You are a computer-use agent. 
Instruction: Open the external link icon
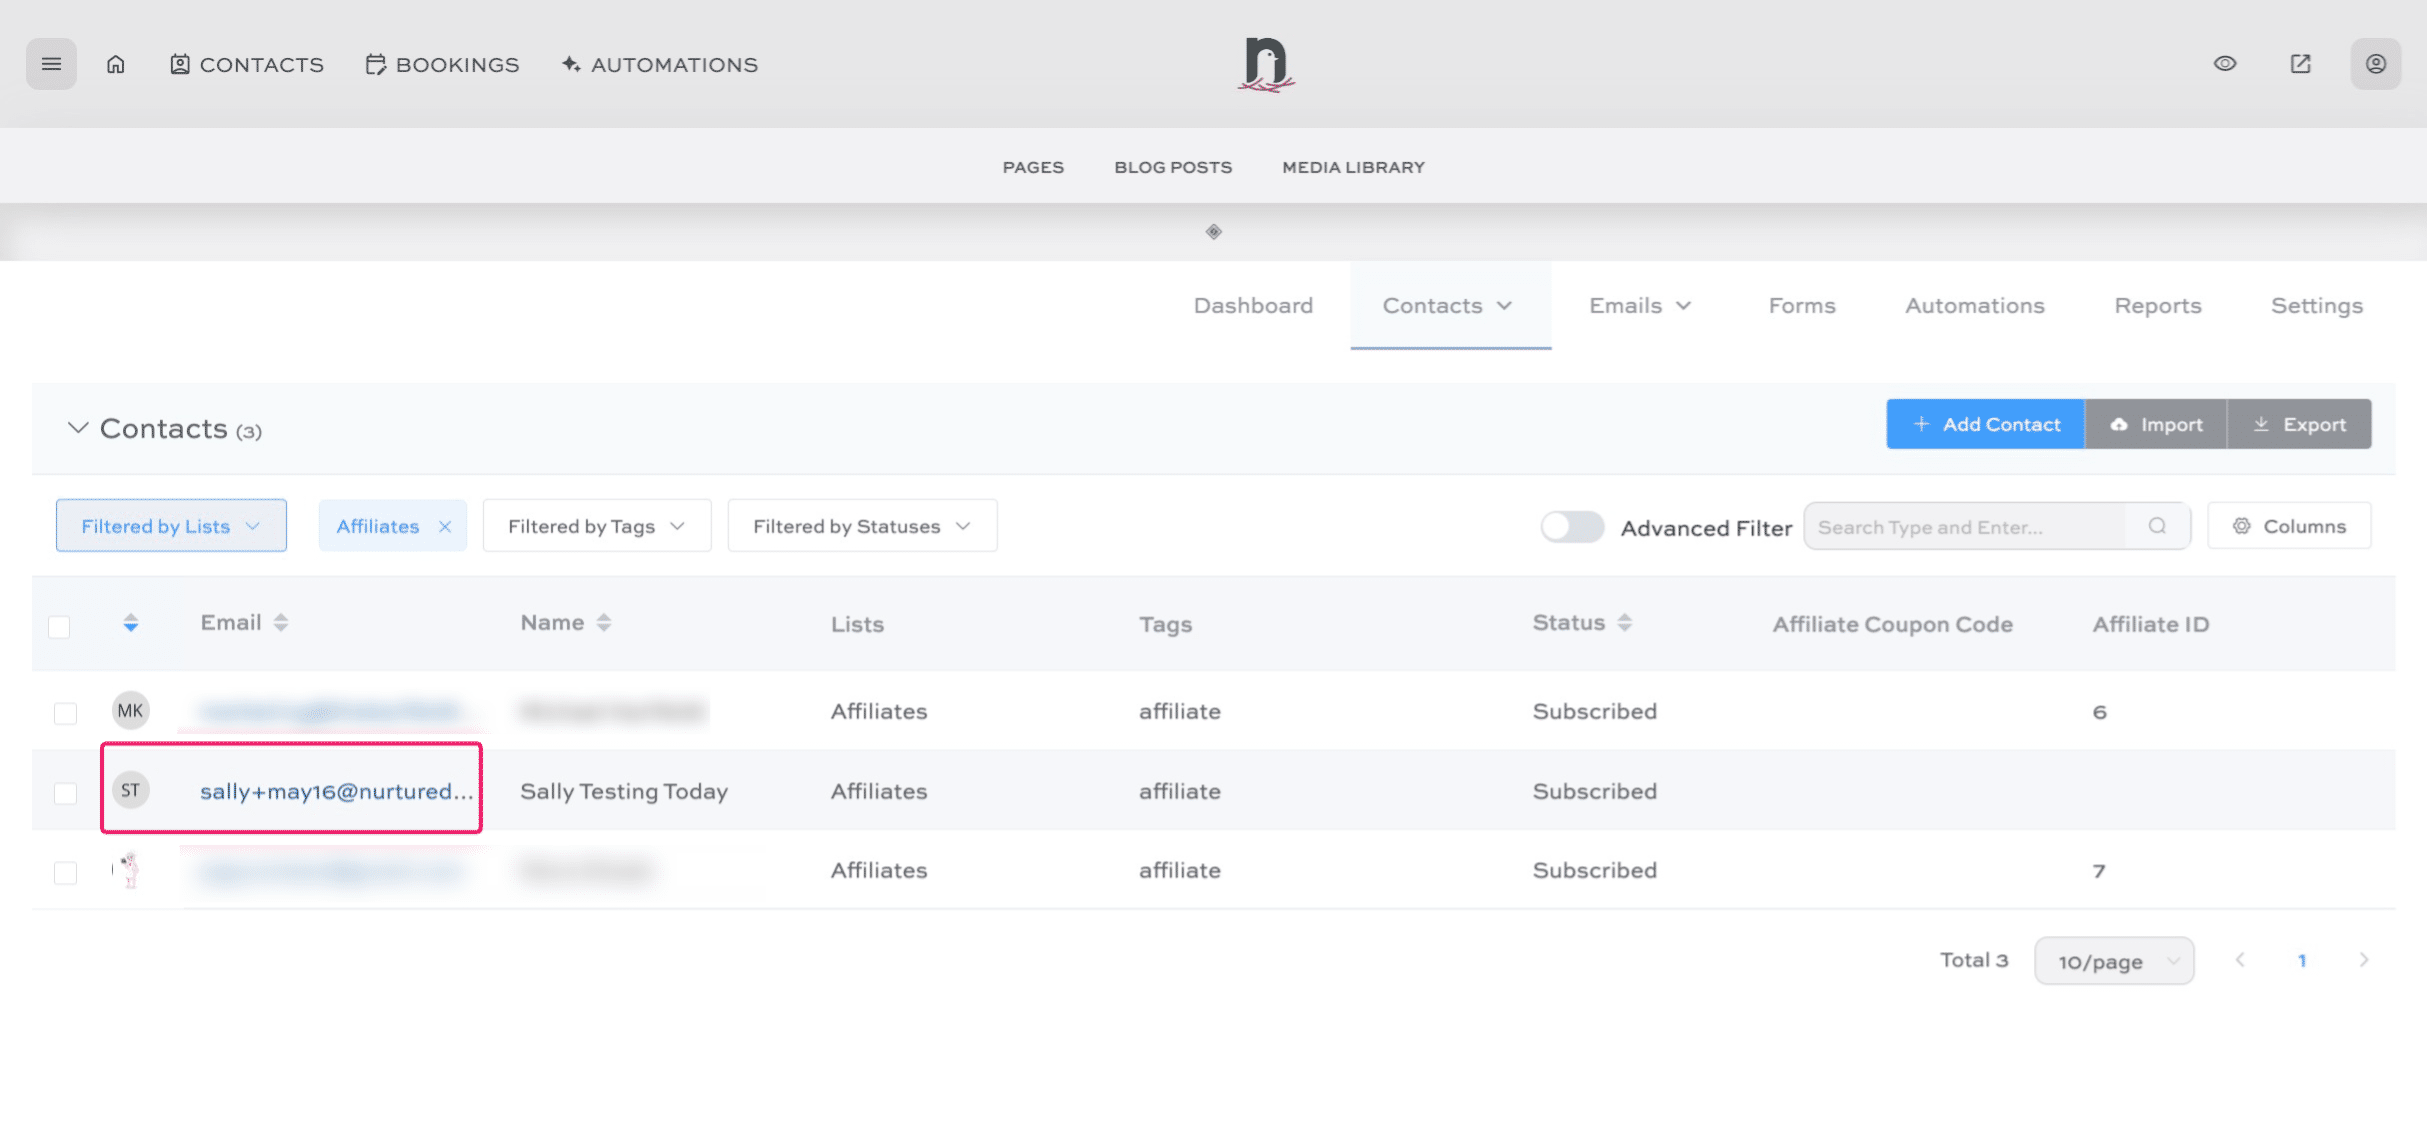click(2300, 64)
